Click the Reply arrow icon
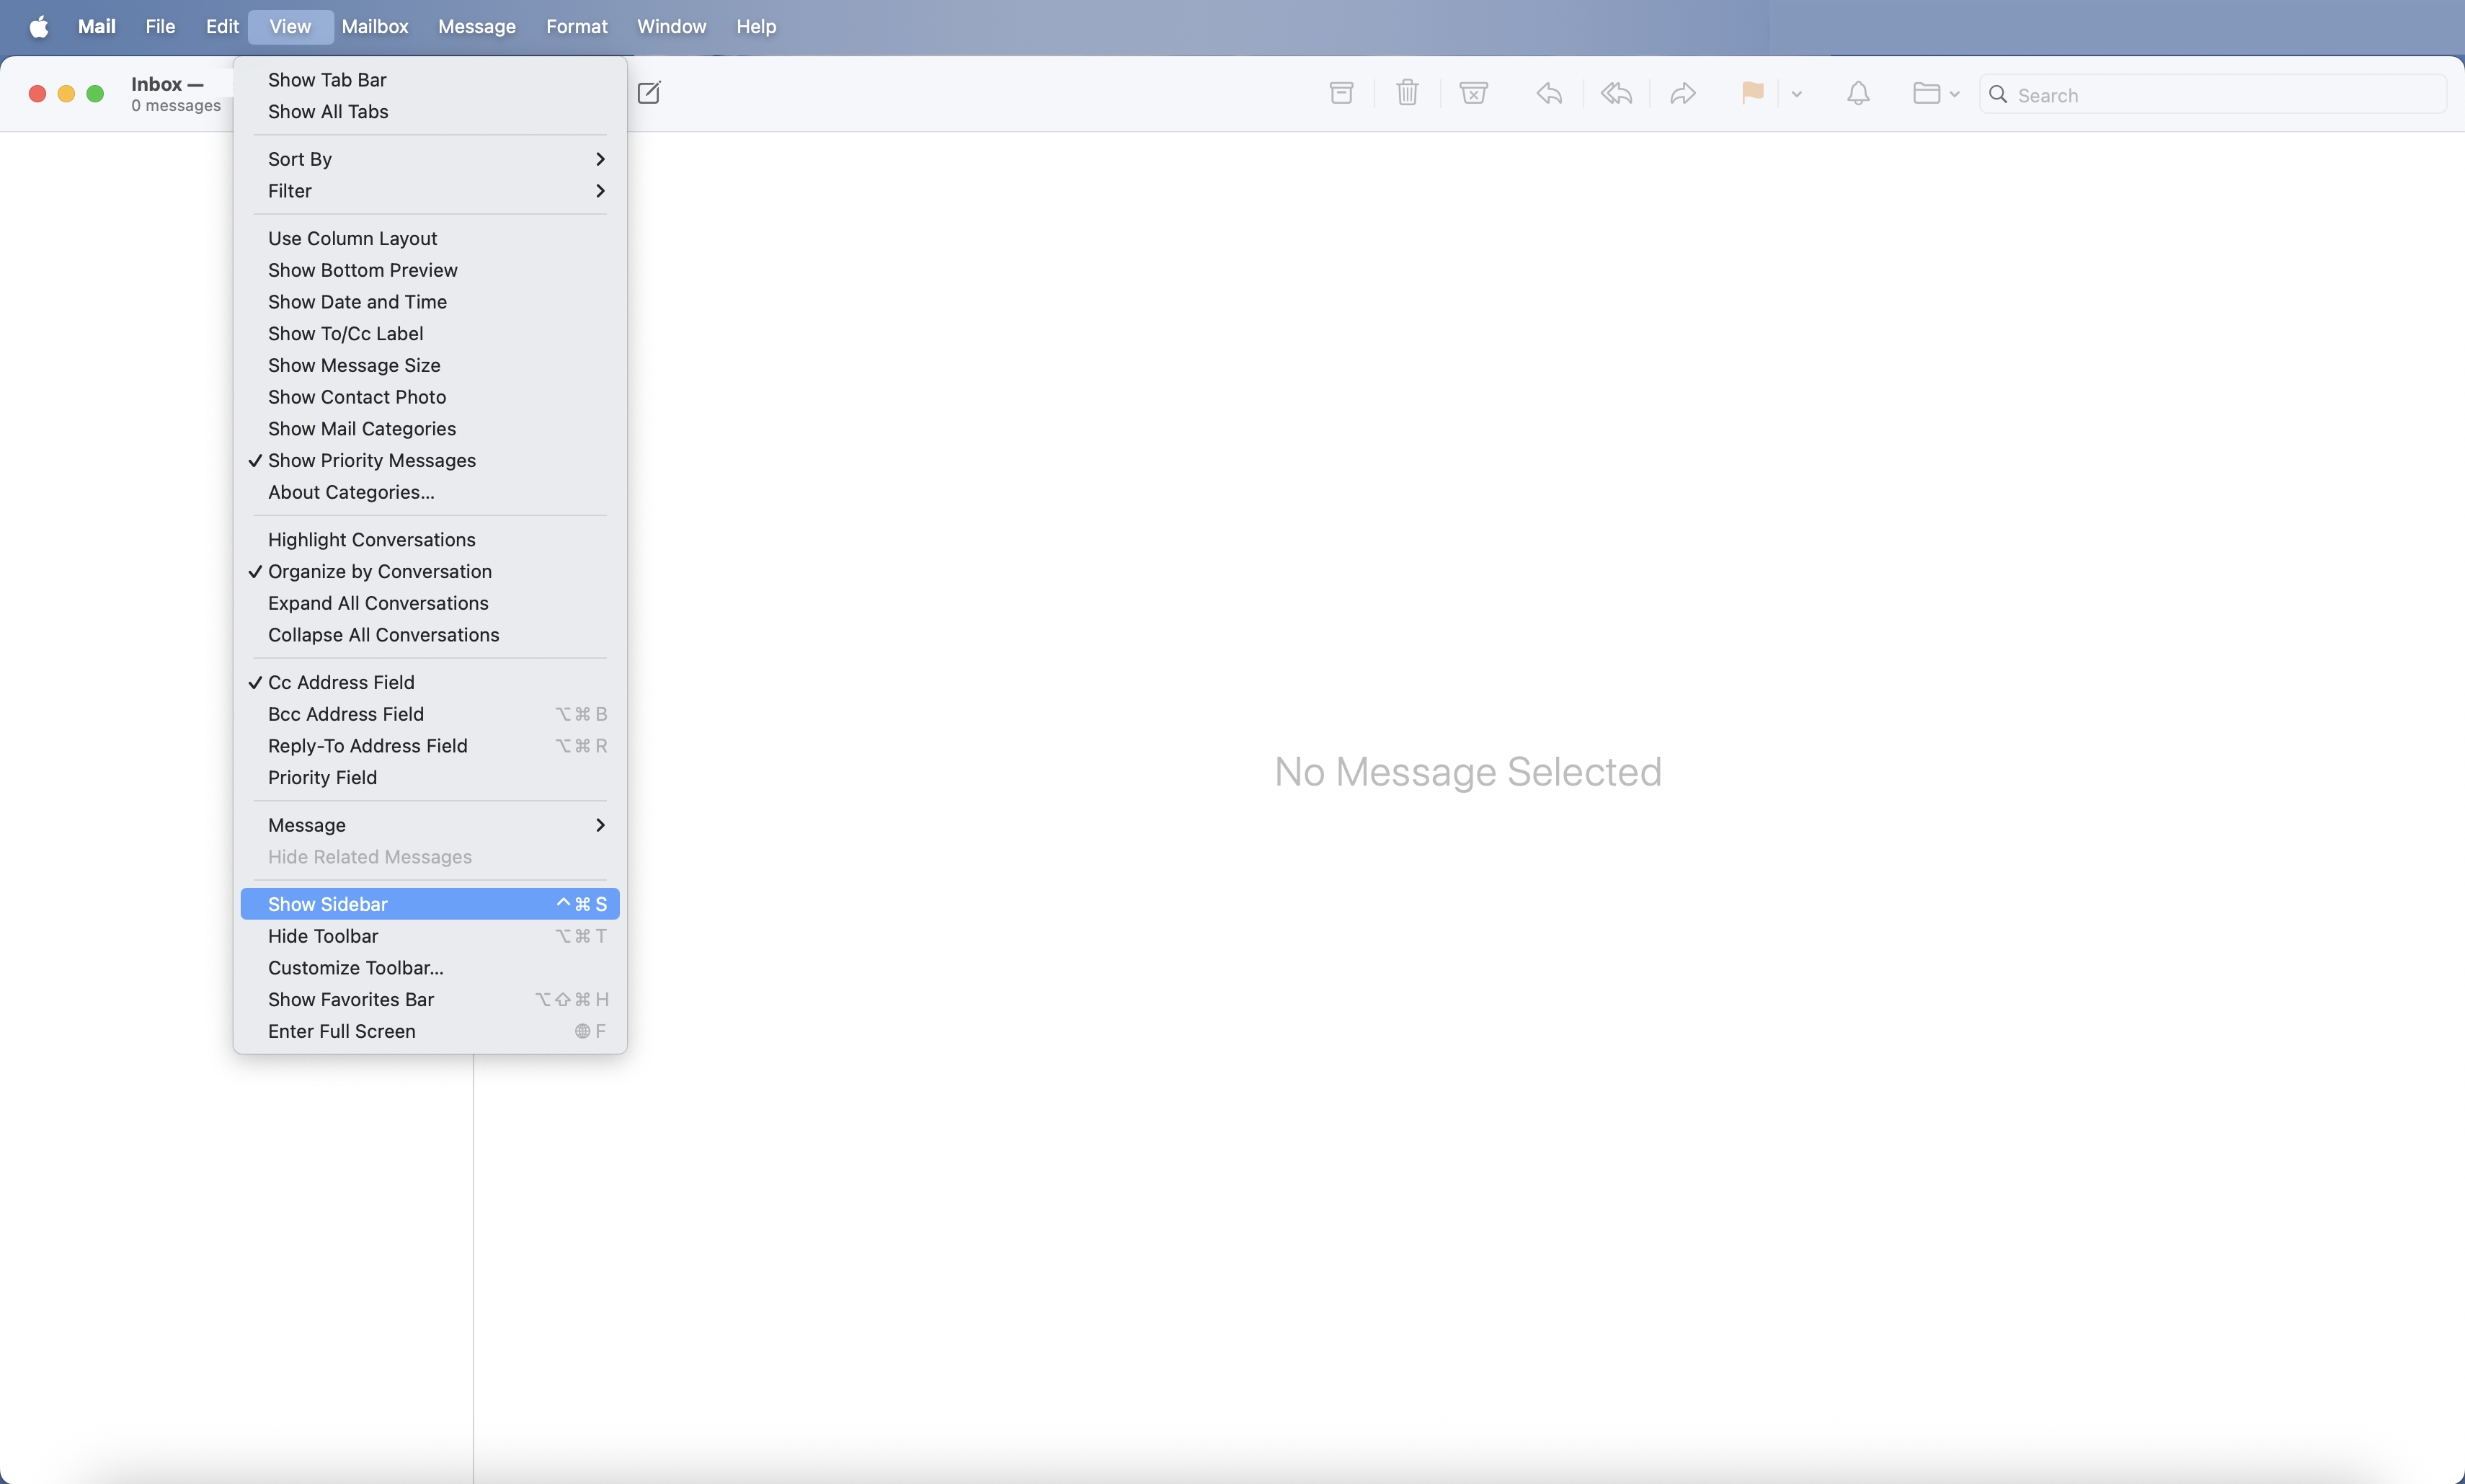The image size is (2465, 1484). (1549, 93)
